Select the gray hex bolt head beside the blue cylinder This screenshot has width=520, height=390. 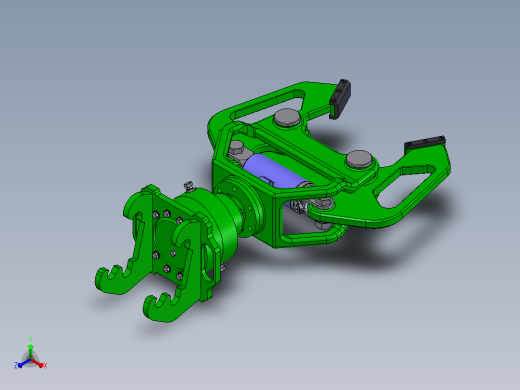[x=237, y=148]
